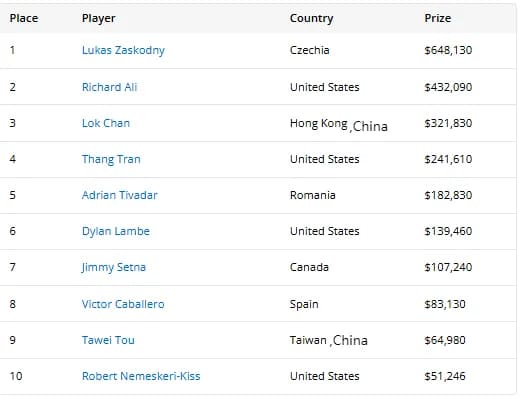The image size is (522, 399).
Task: Select Tawei Tou player link
Action: click(108, 340)
